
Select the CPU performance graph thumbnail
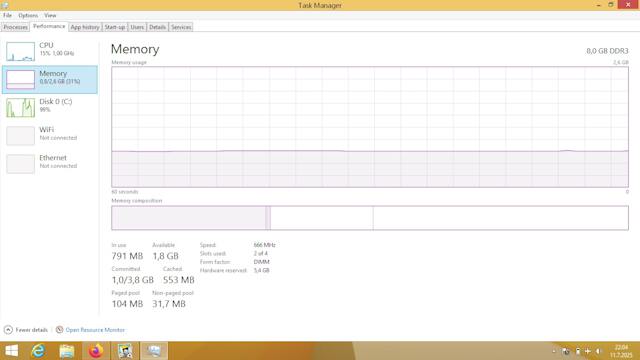(x=20, y=51)
